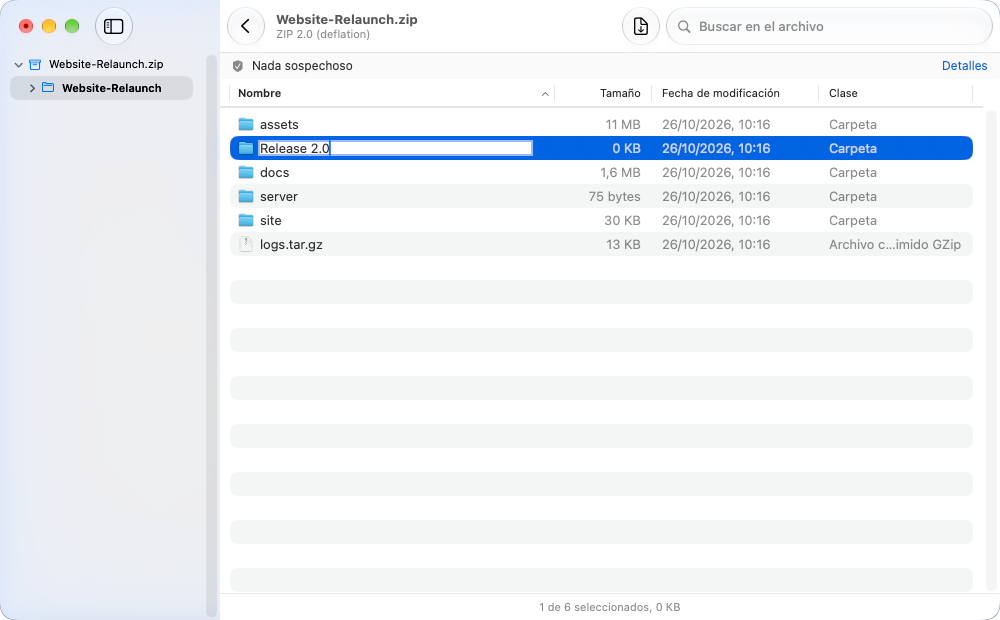This screenshot has width=1000, height=620.
Task: Click the Archivo c...imido GZip class cell
Action: [895, 244]
